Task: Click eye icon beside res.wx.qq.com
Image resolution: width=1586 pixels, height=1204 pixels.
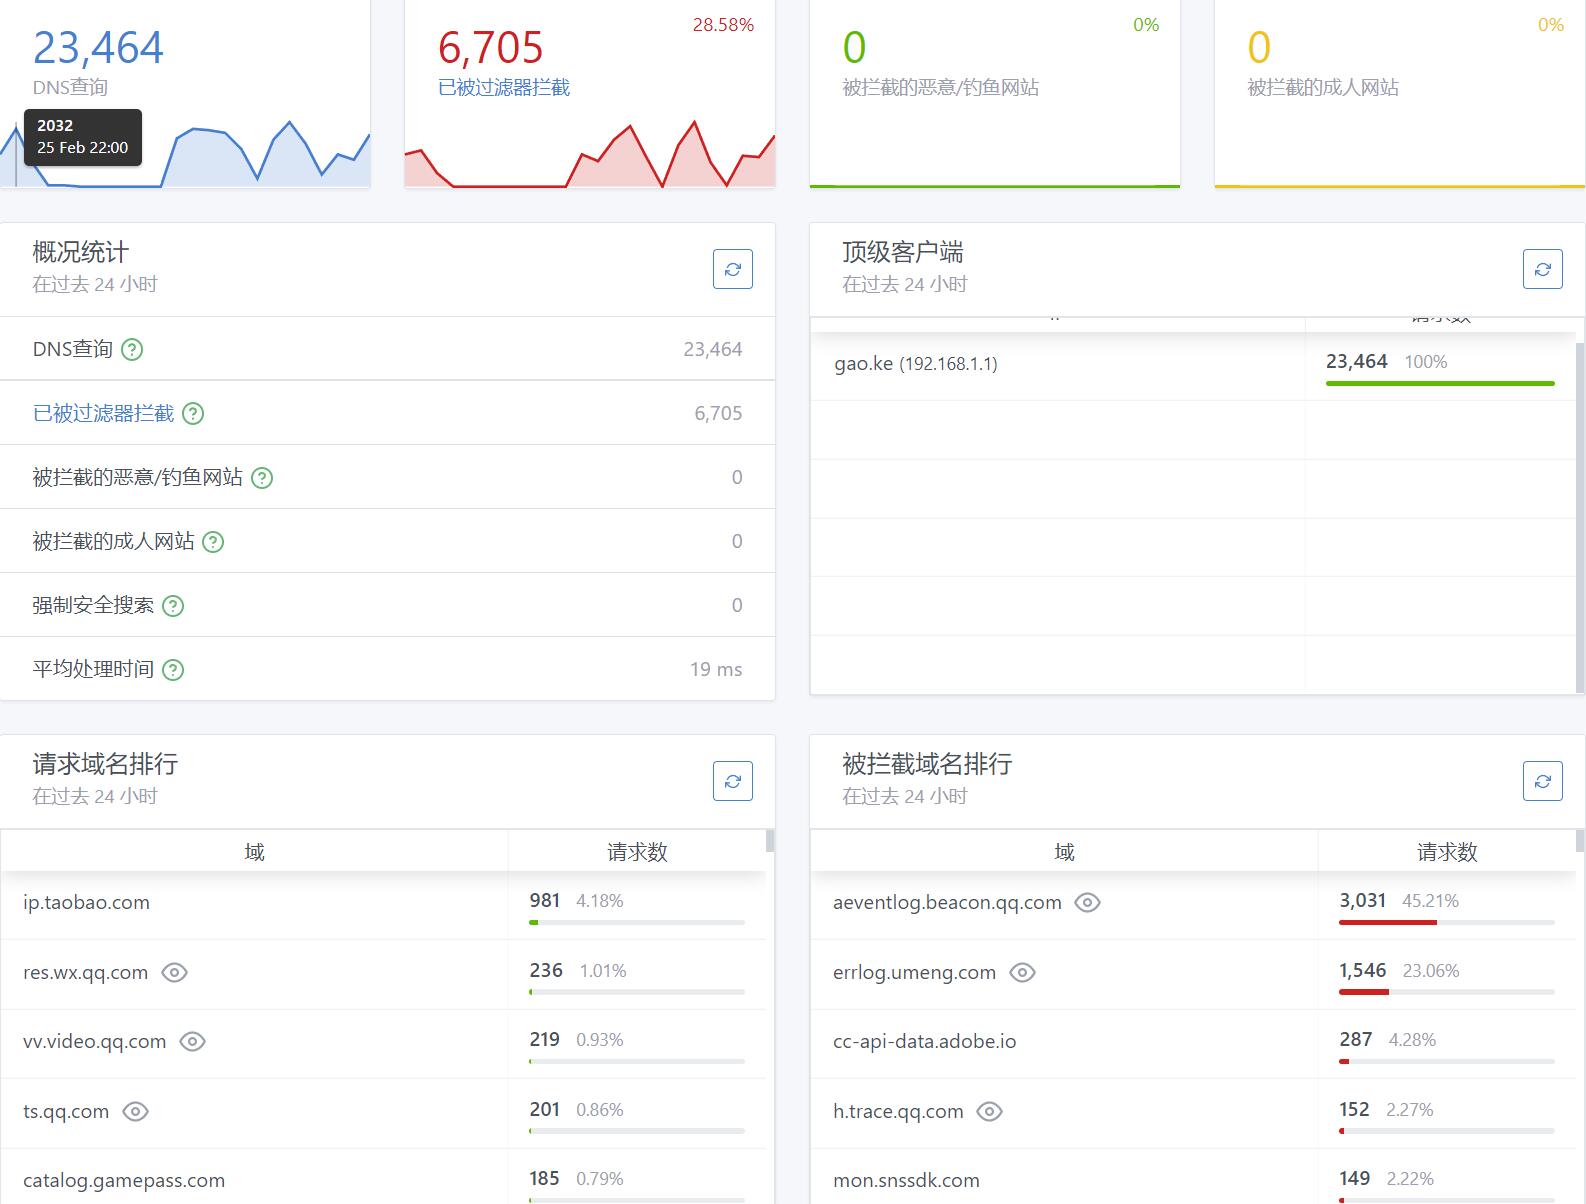Action: 174,972
